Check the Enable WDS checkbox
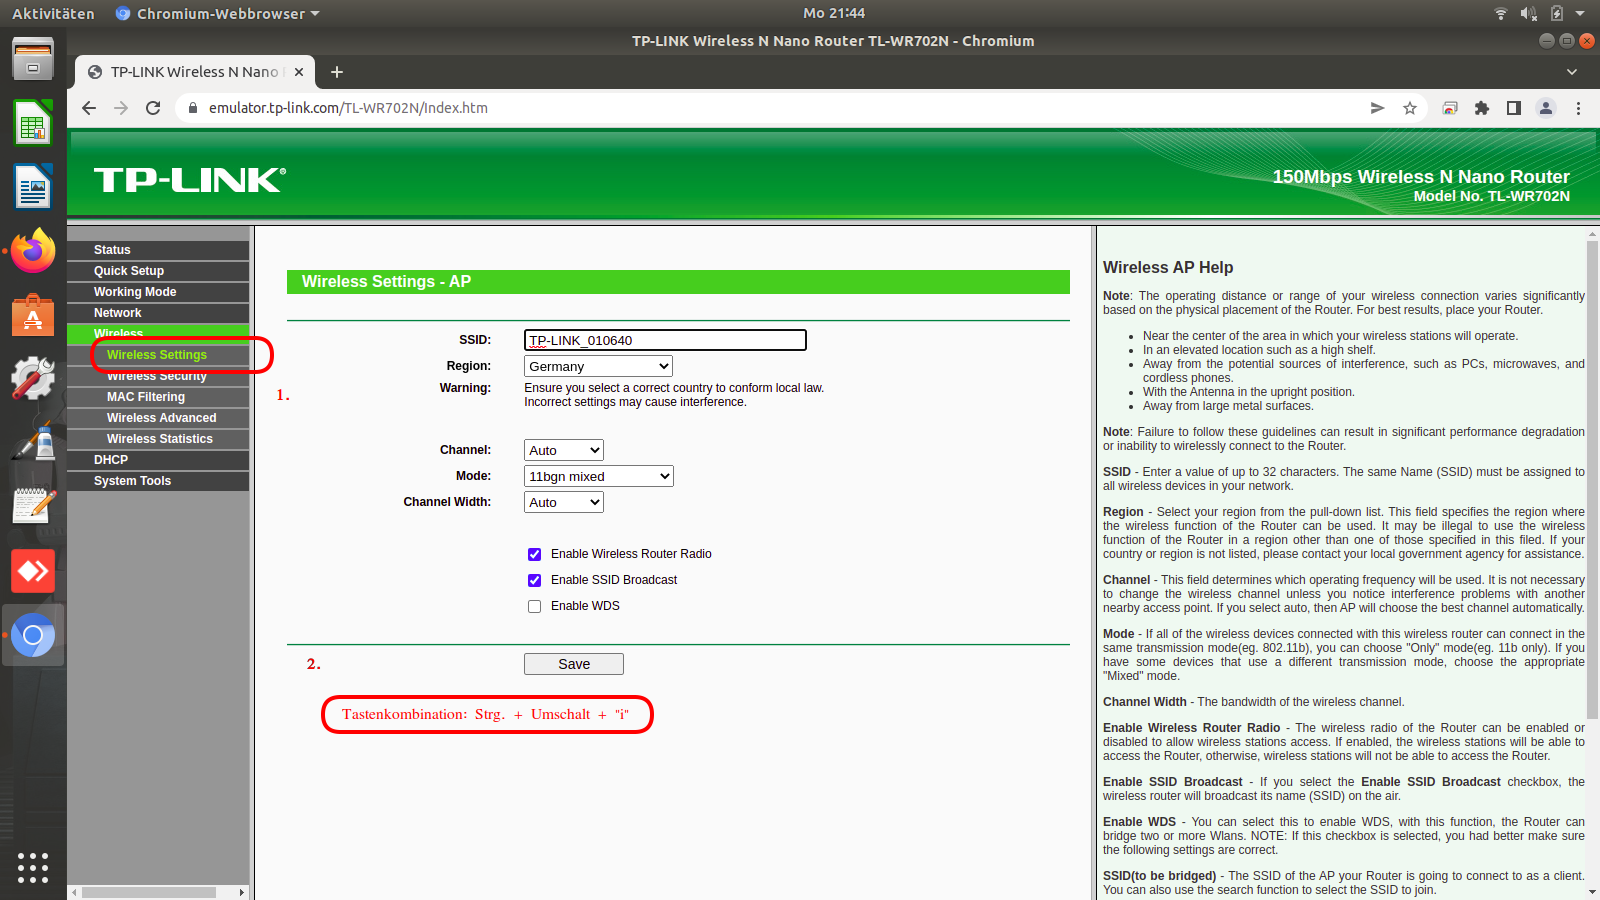The height and width of the screenshot is (900, 1600). (x=535, y=606)
